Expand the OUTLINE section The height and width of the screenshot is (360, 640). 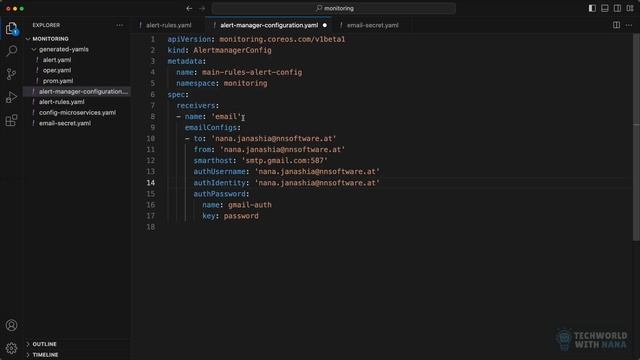[x=44, y=344]
